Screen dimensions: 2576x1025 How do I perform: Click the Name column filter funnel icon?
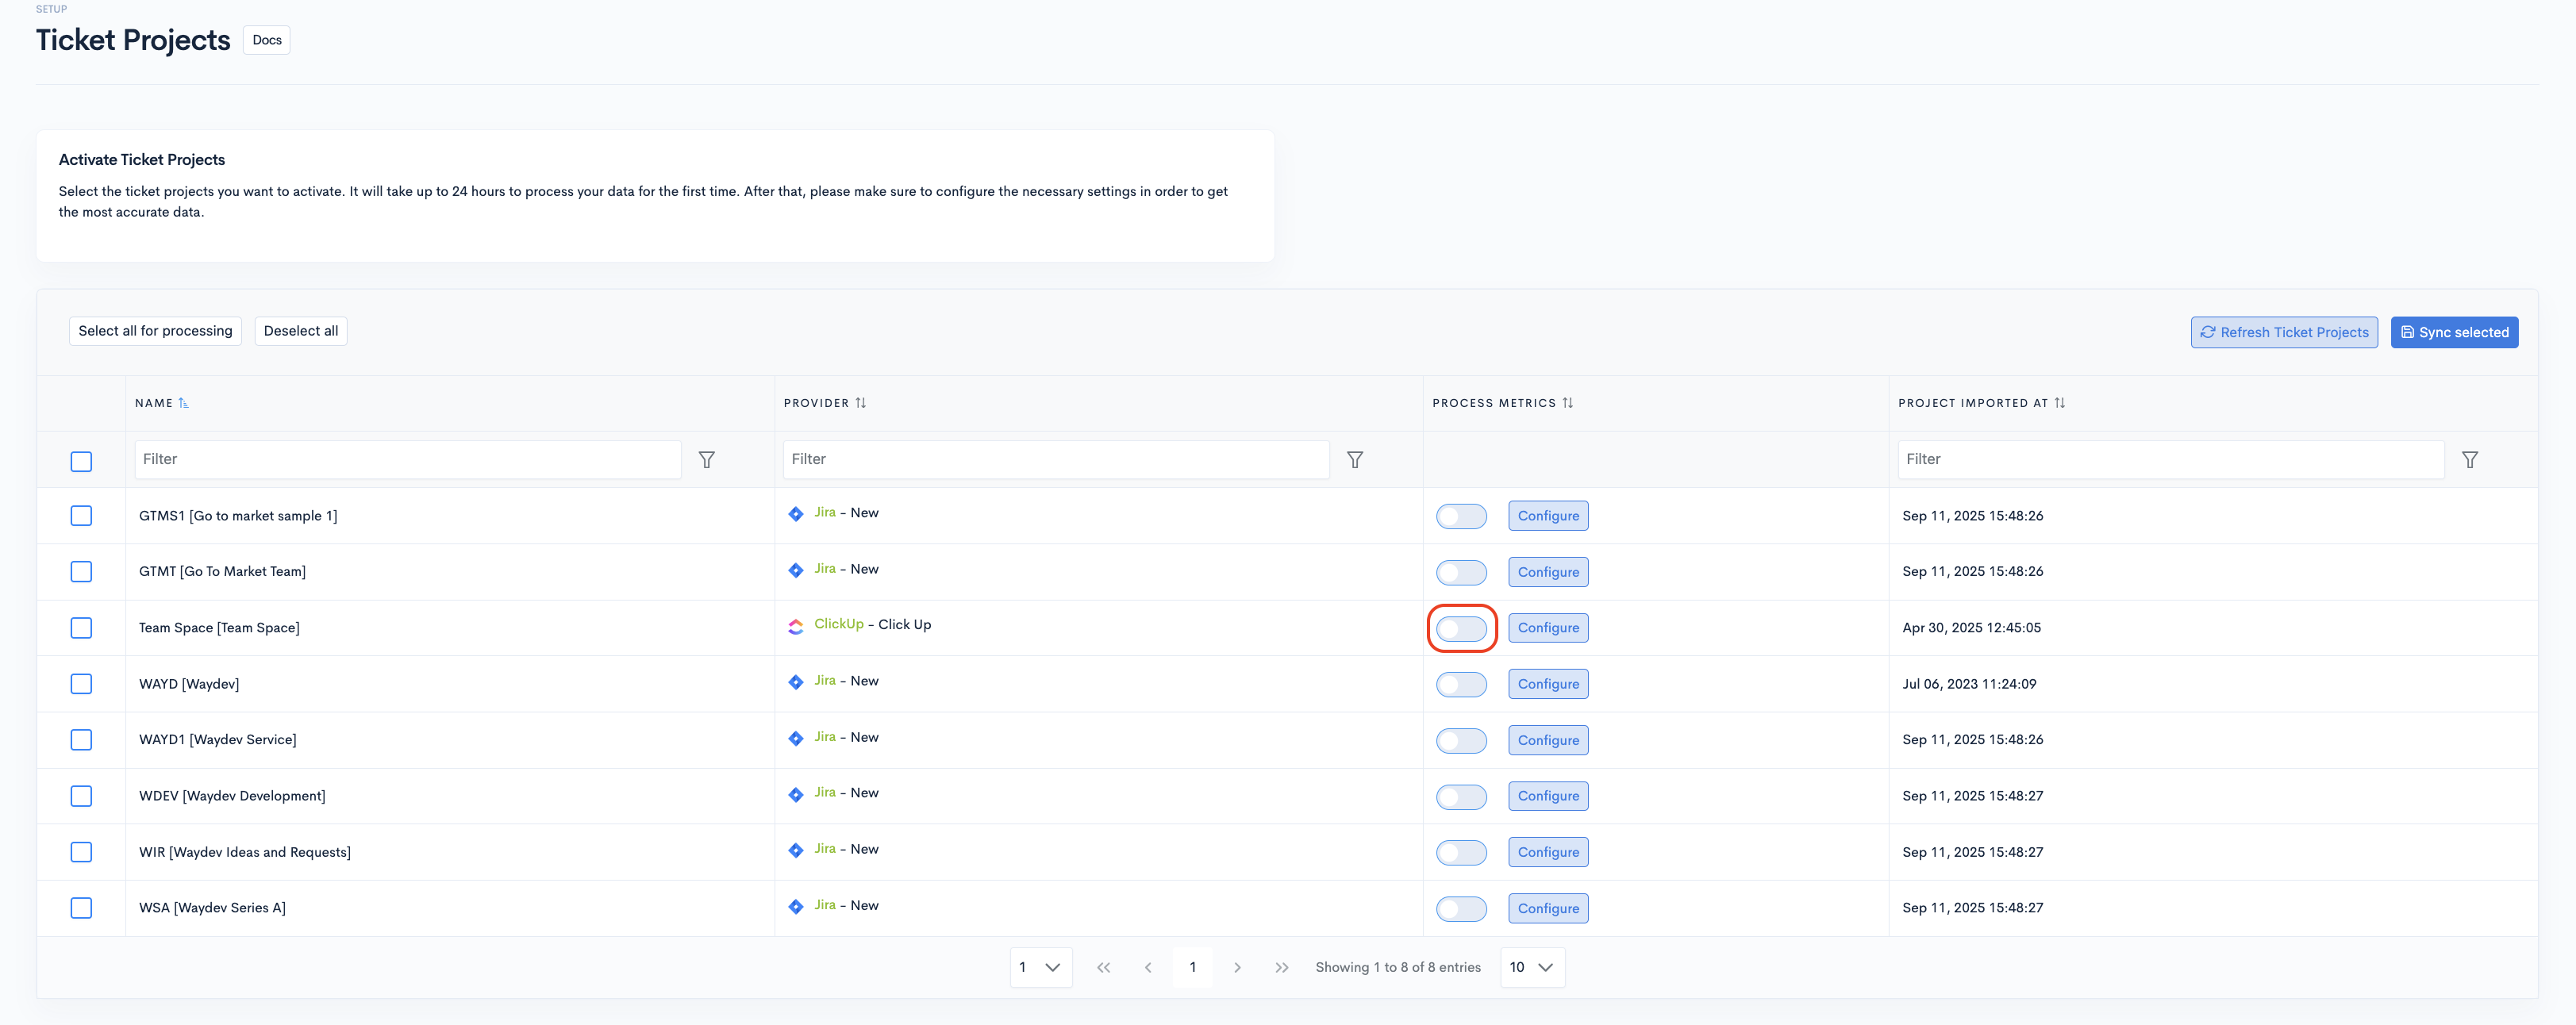(x=706, y=460)
